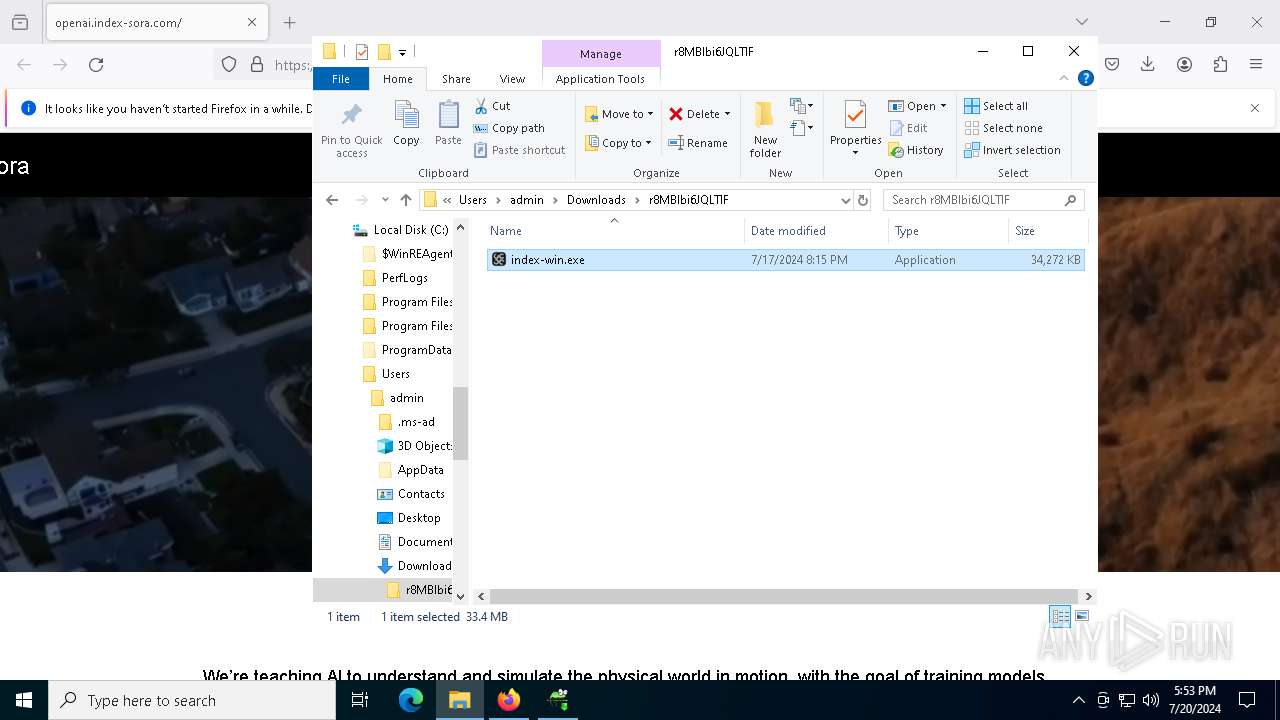Open Firefox downloads panel
1280x720 pixels.
(x=1148, y=64)
